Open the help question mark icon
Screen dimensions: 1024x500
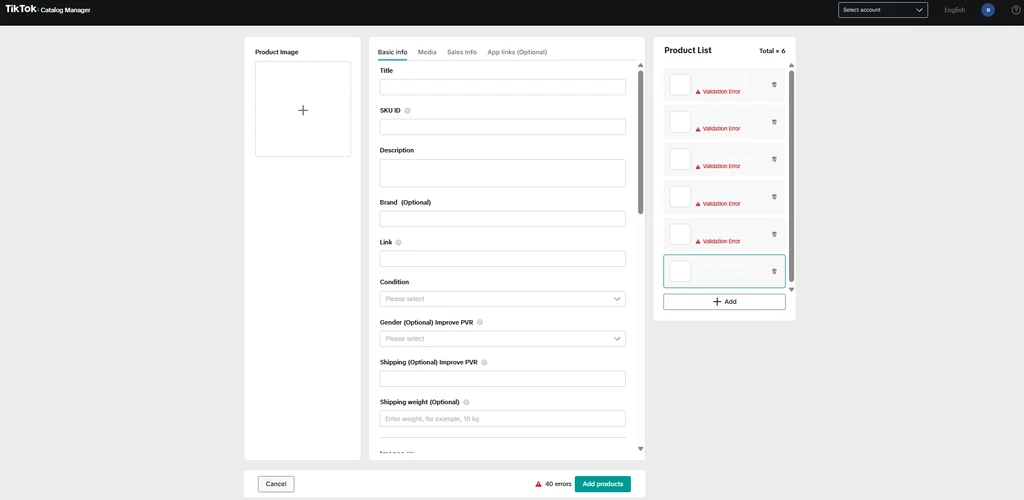point(1014,10)
